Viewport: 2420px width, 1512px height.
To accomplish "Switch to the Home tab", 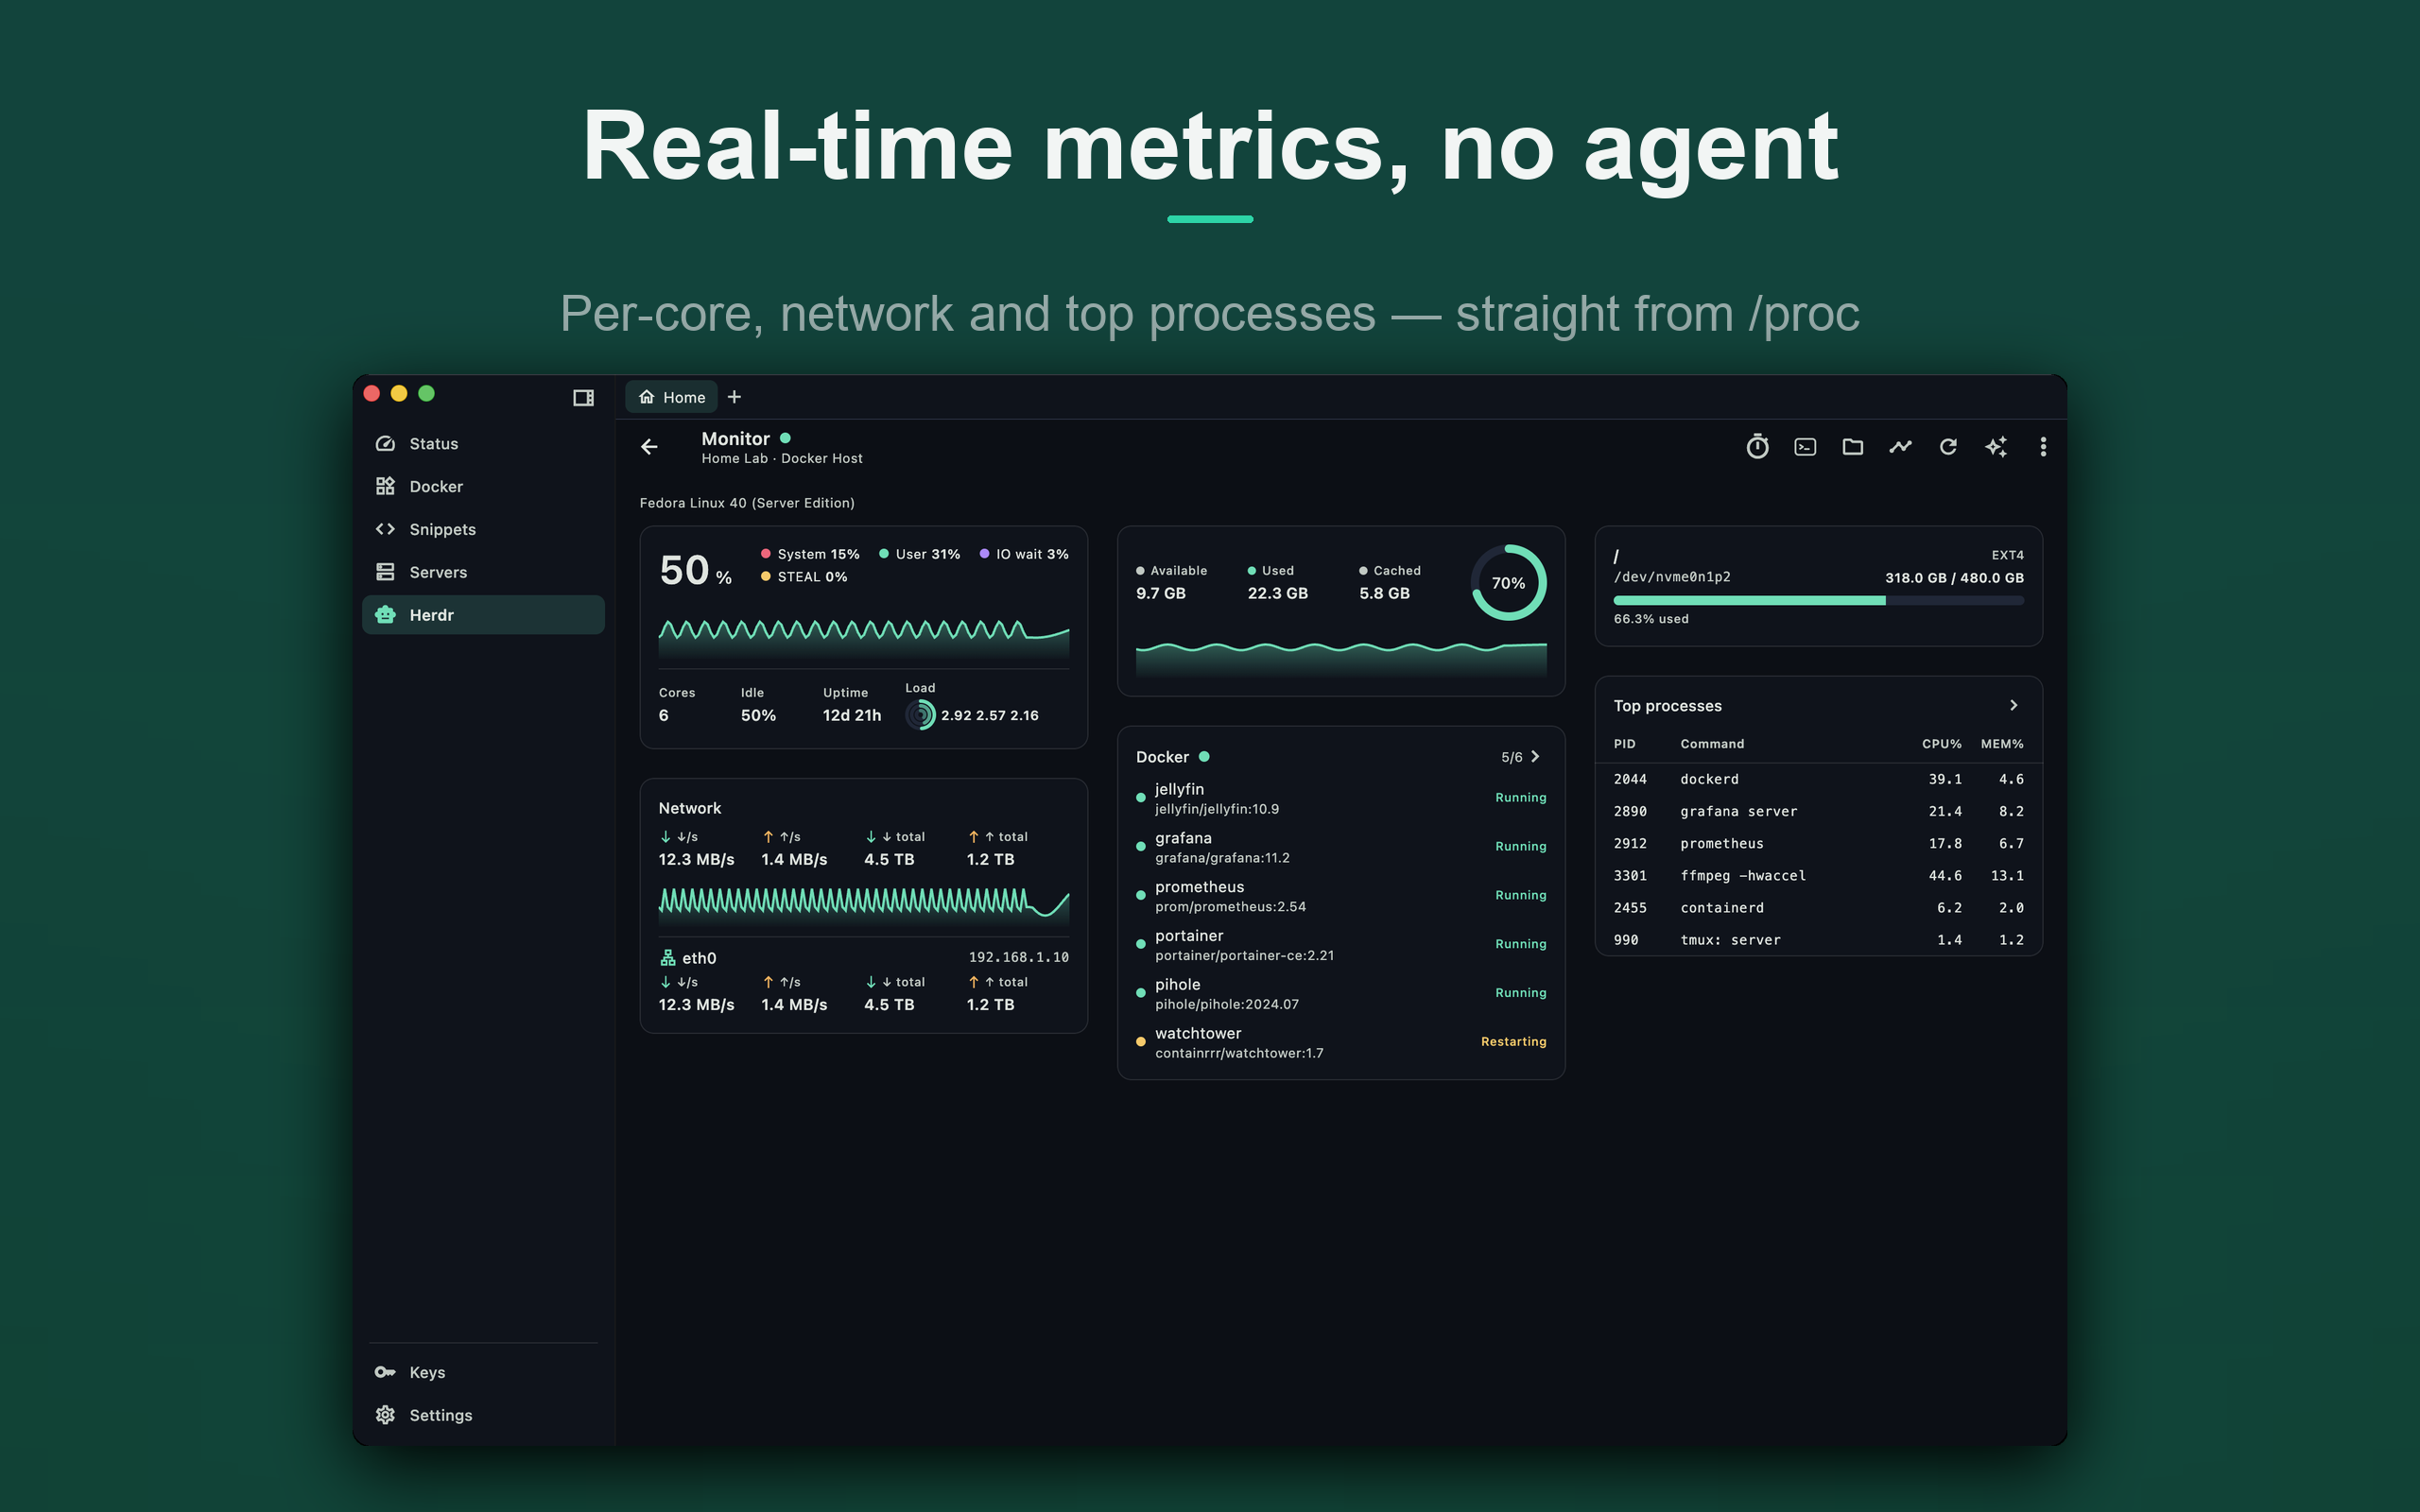I will (672, 397).
